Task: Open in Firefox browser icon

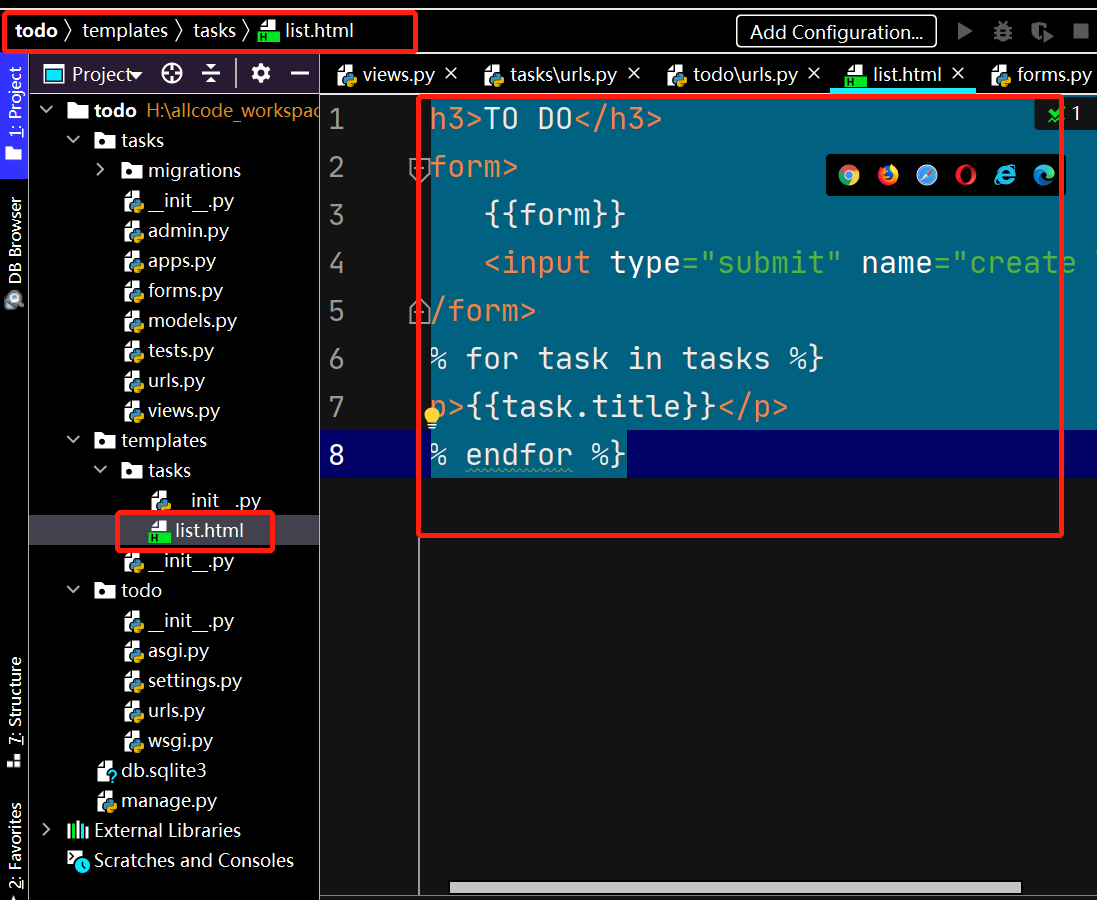Action: pyautogui.click(x=888, y=175)
